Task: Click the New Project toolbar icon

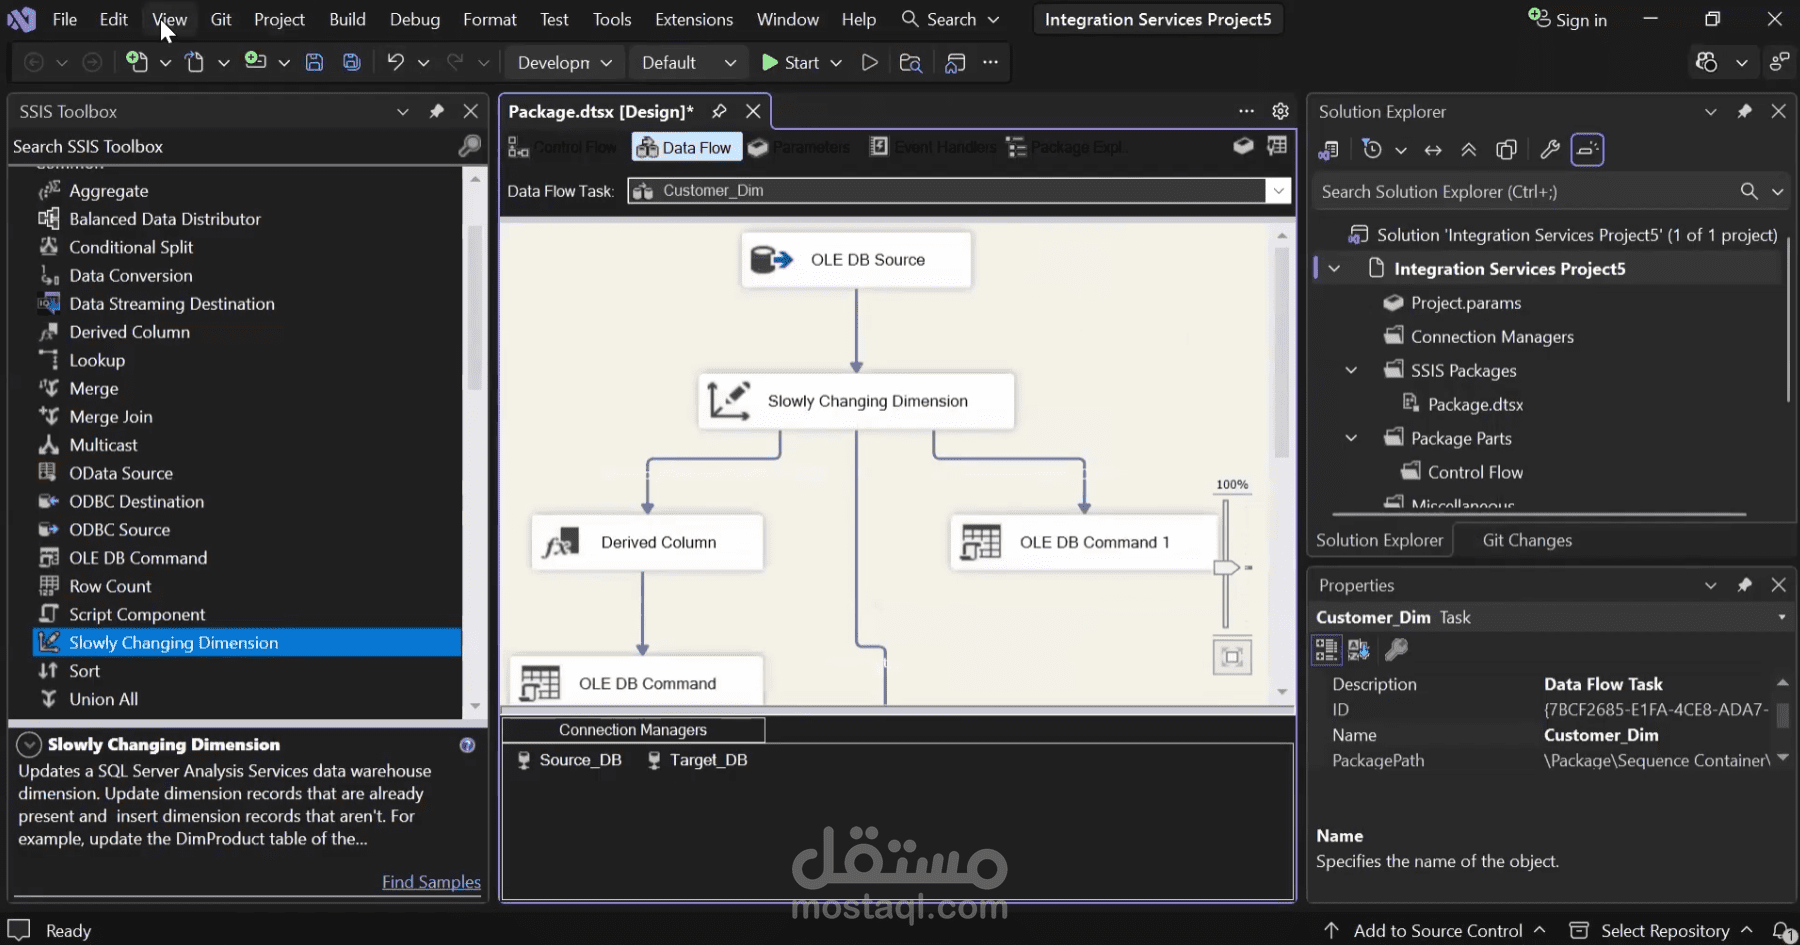Action: click(x=137, y=62)
